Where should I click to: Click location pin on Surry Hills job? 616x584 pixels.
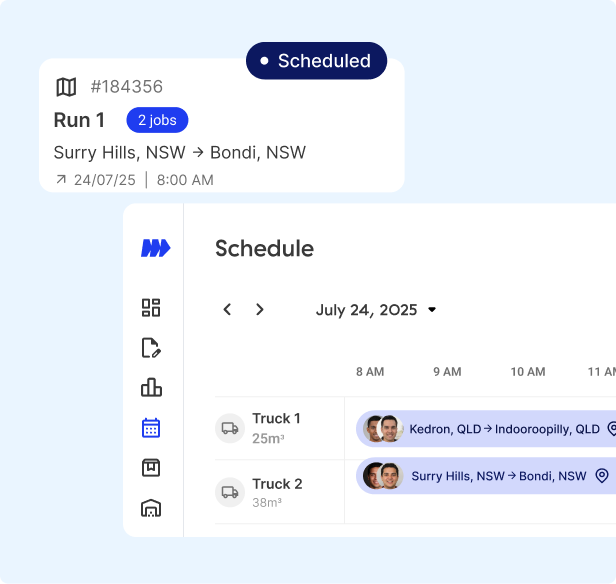coord(602,476)
